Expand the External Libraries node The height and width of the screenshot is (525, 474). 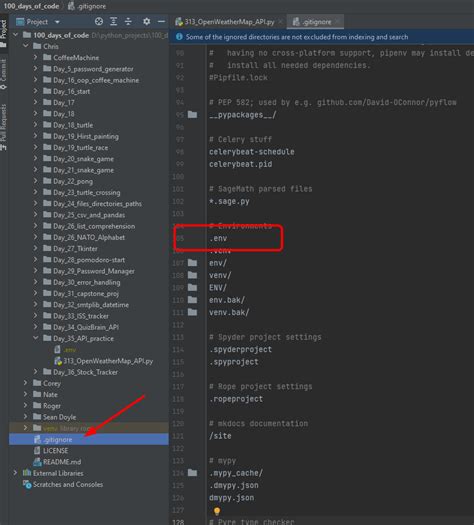tap(15, 473)
